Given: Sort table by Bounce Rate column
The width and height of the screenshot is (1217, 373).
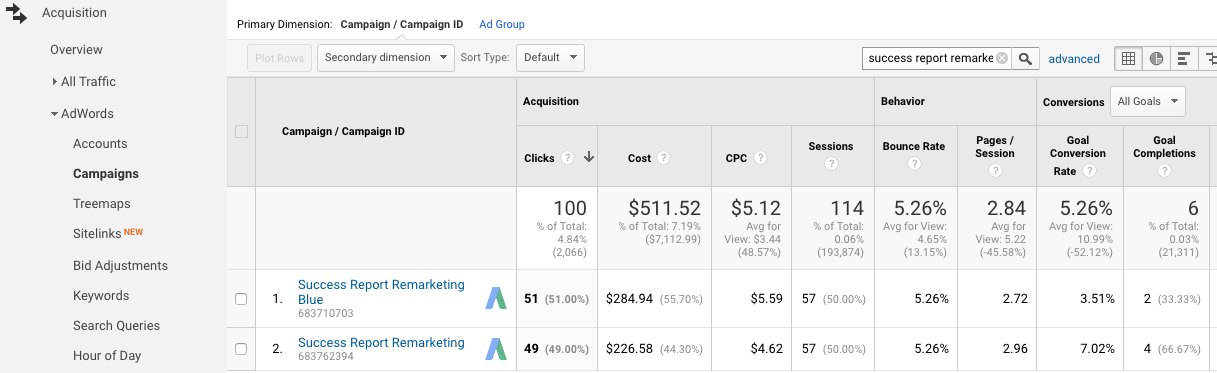Looking at the screenshot, I should [913, 146].
